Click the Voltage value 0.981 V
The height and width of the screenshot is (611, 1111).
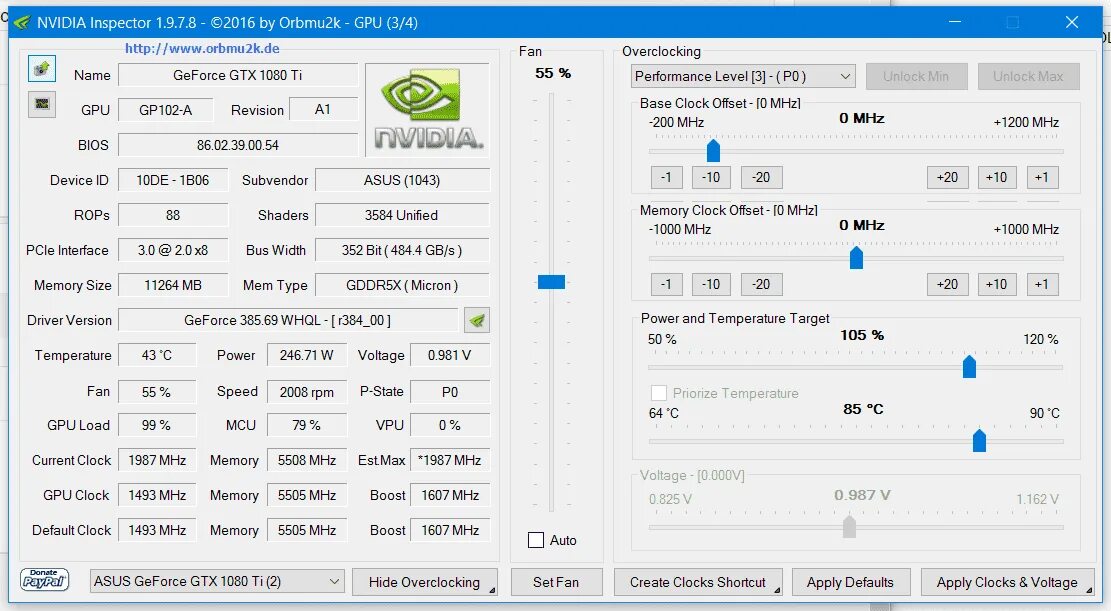pos(450,355)
